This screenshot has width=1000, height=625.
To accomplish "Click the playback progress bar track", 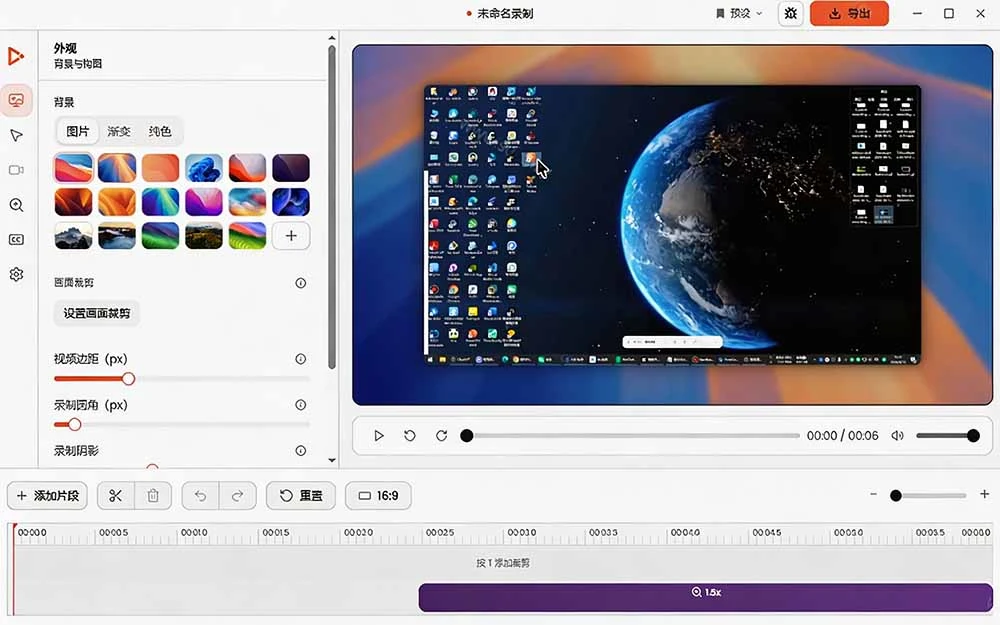I will pyautogui.click(x=633, y=436).
